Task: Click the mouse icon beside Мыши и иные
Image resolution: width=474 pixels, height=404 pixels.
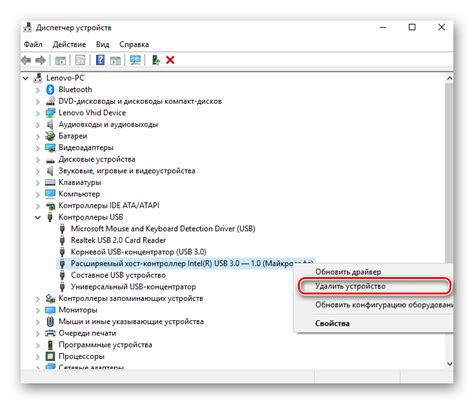Action: pos(50,322)
